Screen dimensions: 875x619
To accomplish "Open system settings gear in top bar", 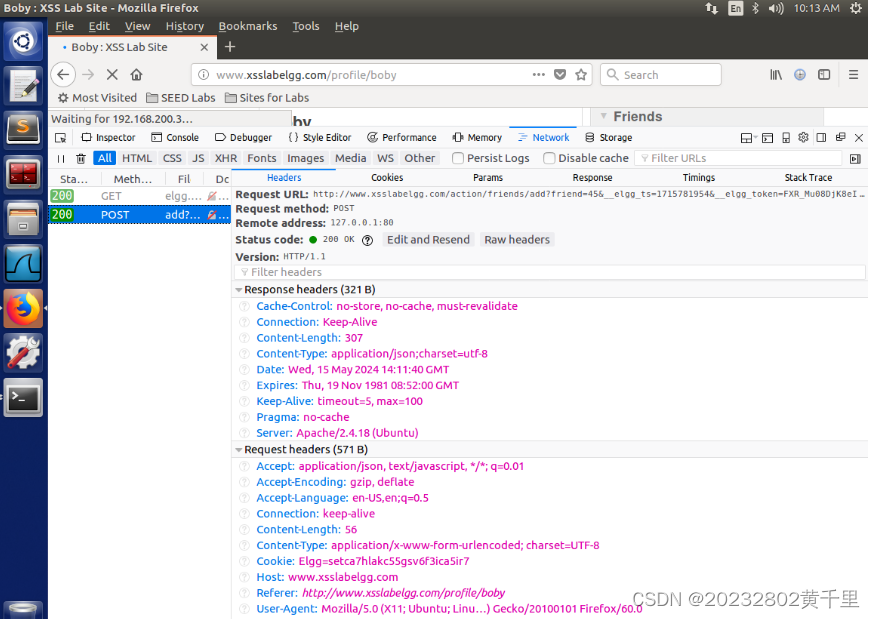I will pyautogui.click(x=855, y=8).
